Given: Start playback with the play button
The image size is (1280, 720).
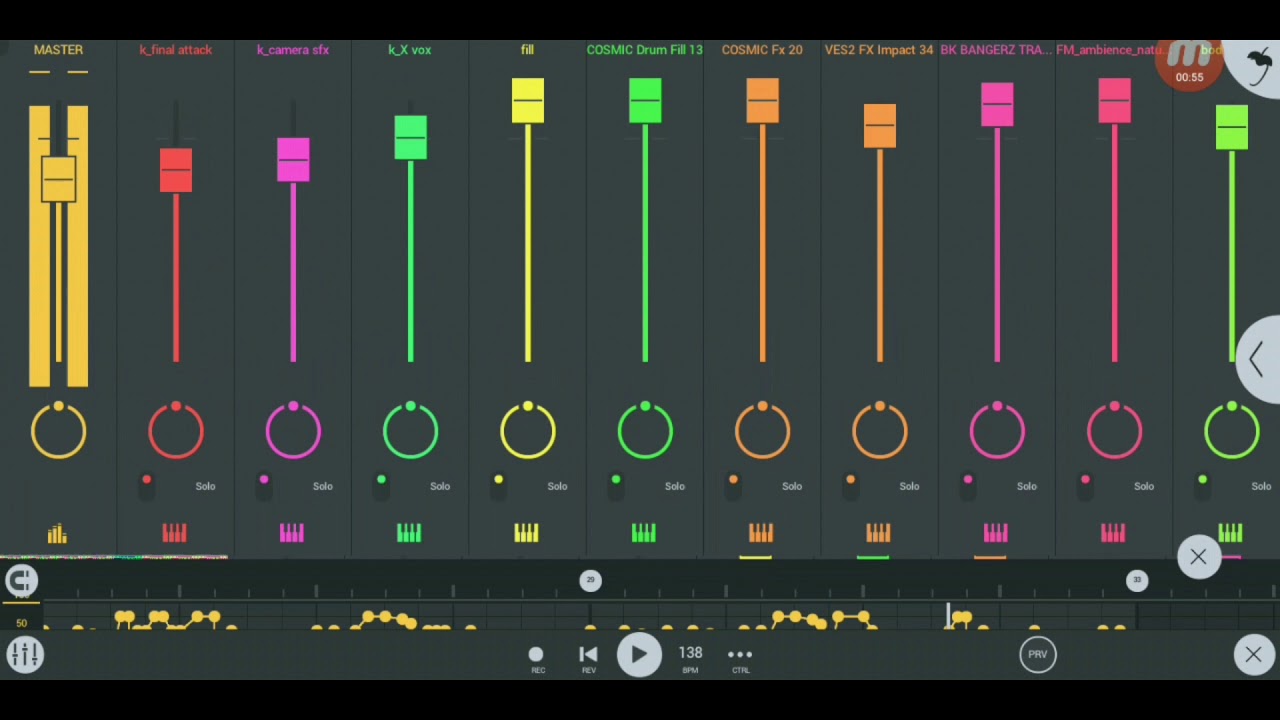Looking at the screenshot, I should click(639, 654).
